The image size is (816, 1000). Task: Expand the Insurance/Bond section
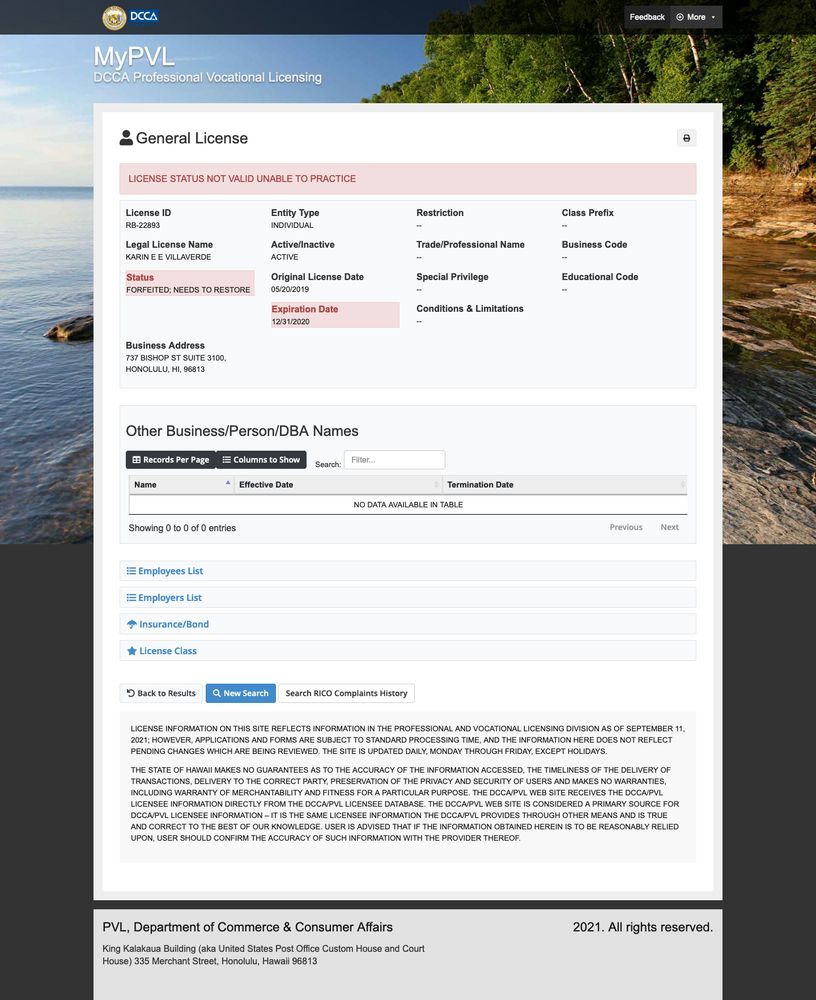pos(174,624)
